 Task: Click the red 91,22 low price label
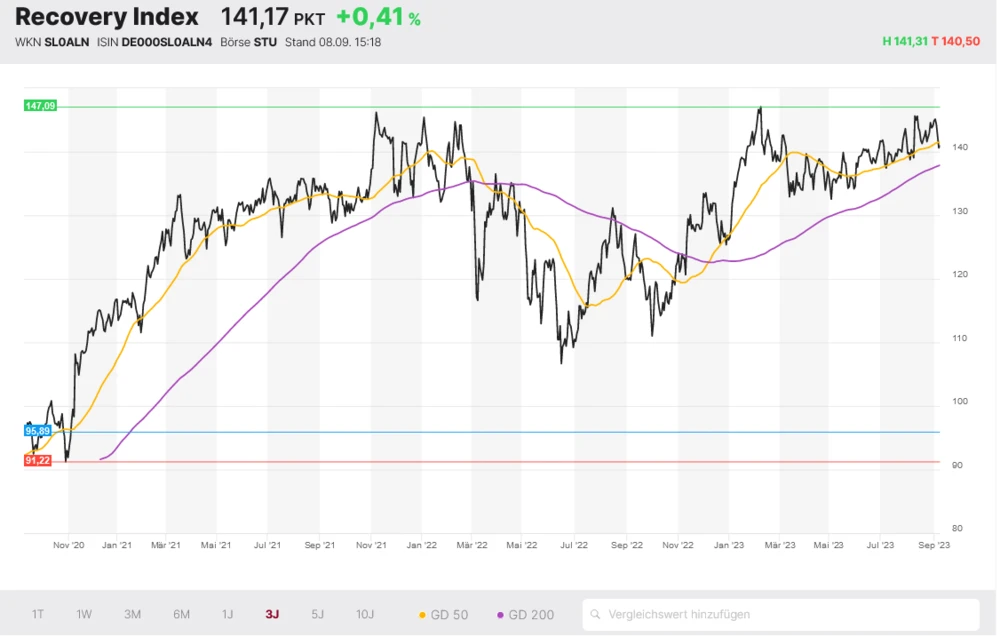37,461
